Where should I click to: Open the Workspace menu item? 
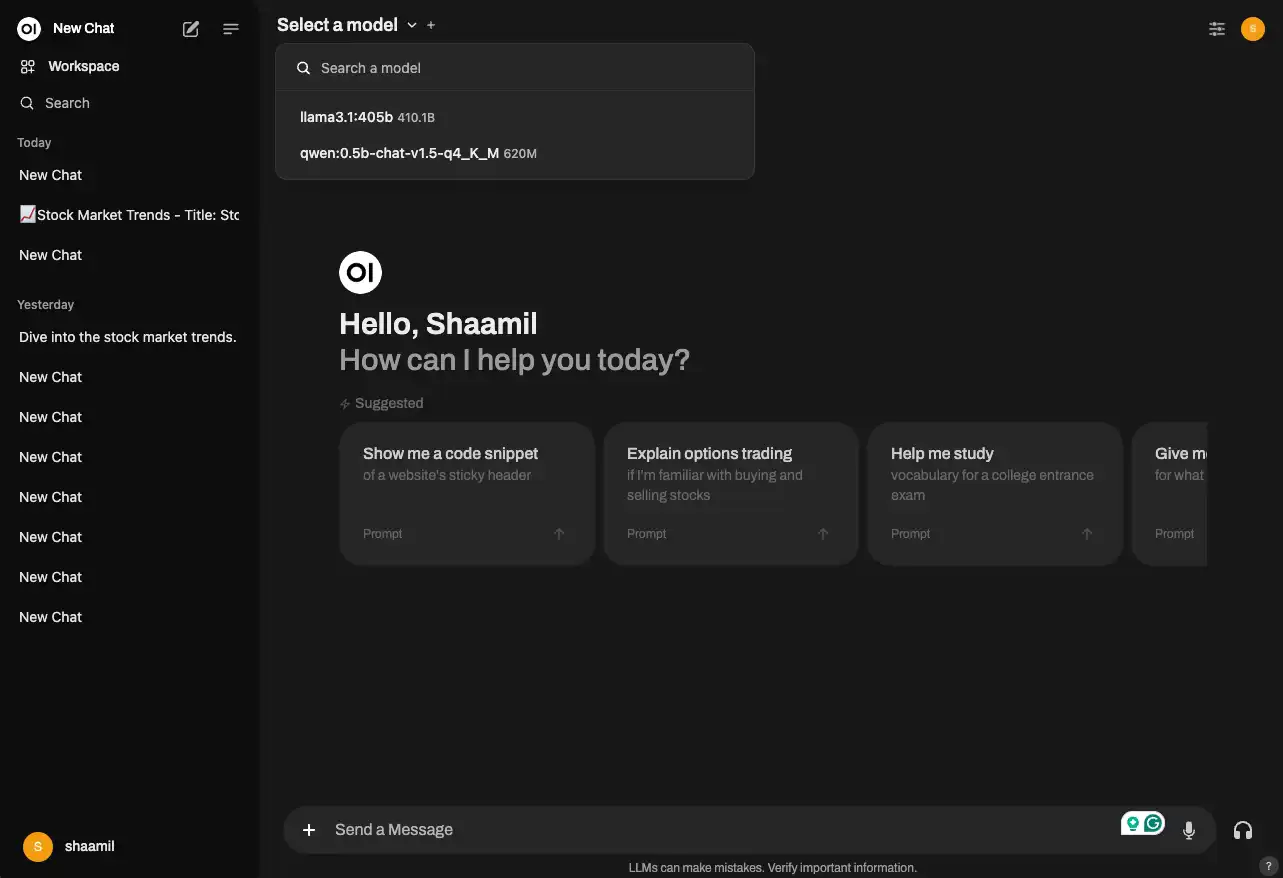[83, 66]
